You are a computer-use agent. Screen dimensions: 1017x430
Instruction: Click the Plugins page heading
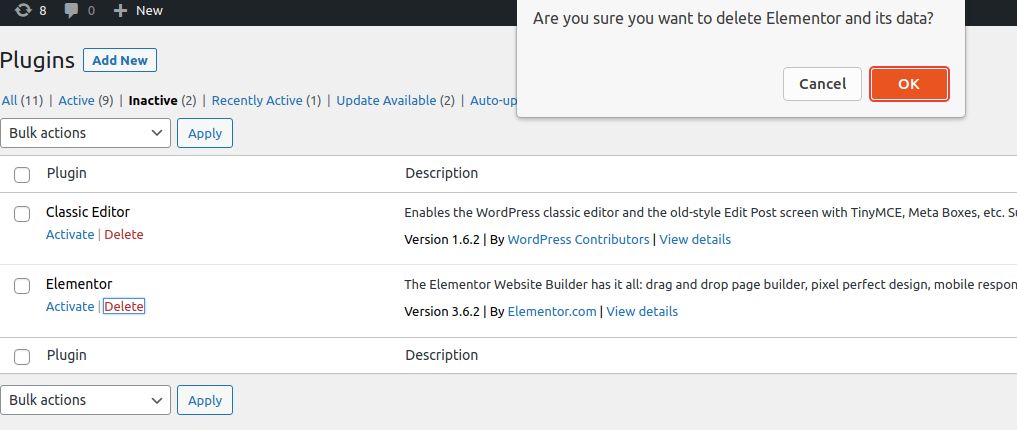coord(38,60)
